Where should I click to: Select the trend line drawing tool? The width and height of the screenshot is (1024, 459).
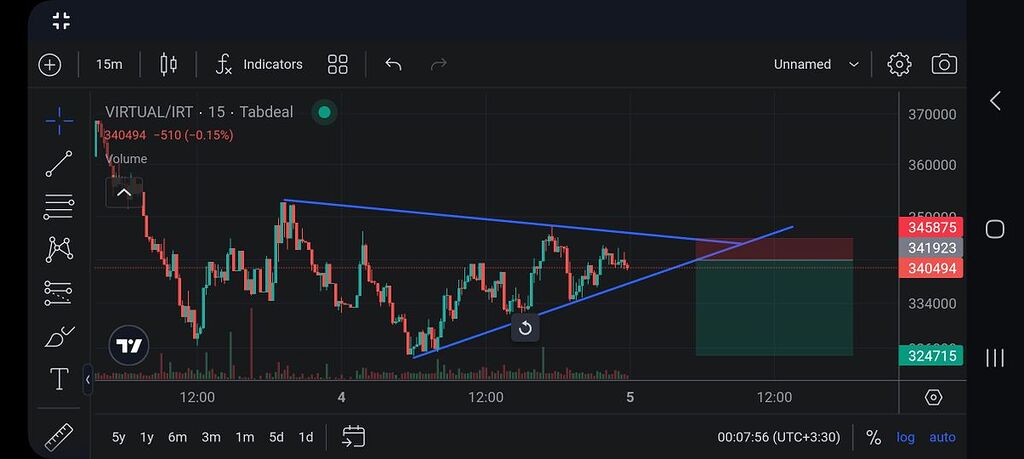(59, 164)
